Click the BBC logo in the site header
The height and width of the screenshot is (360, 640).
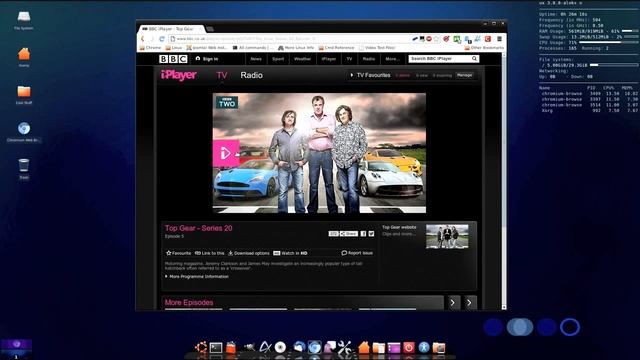click(x=173, y=59)
